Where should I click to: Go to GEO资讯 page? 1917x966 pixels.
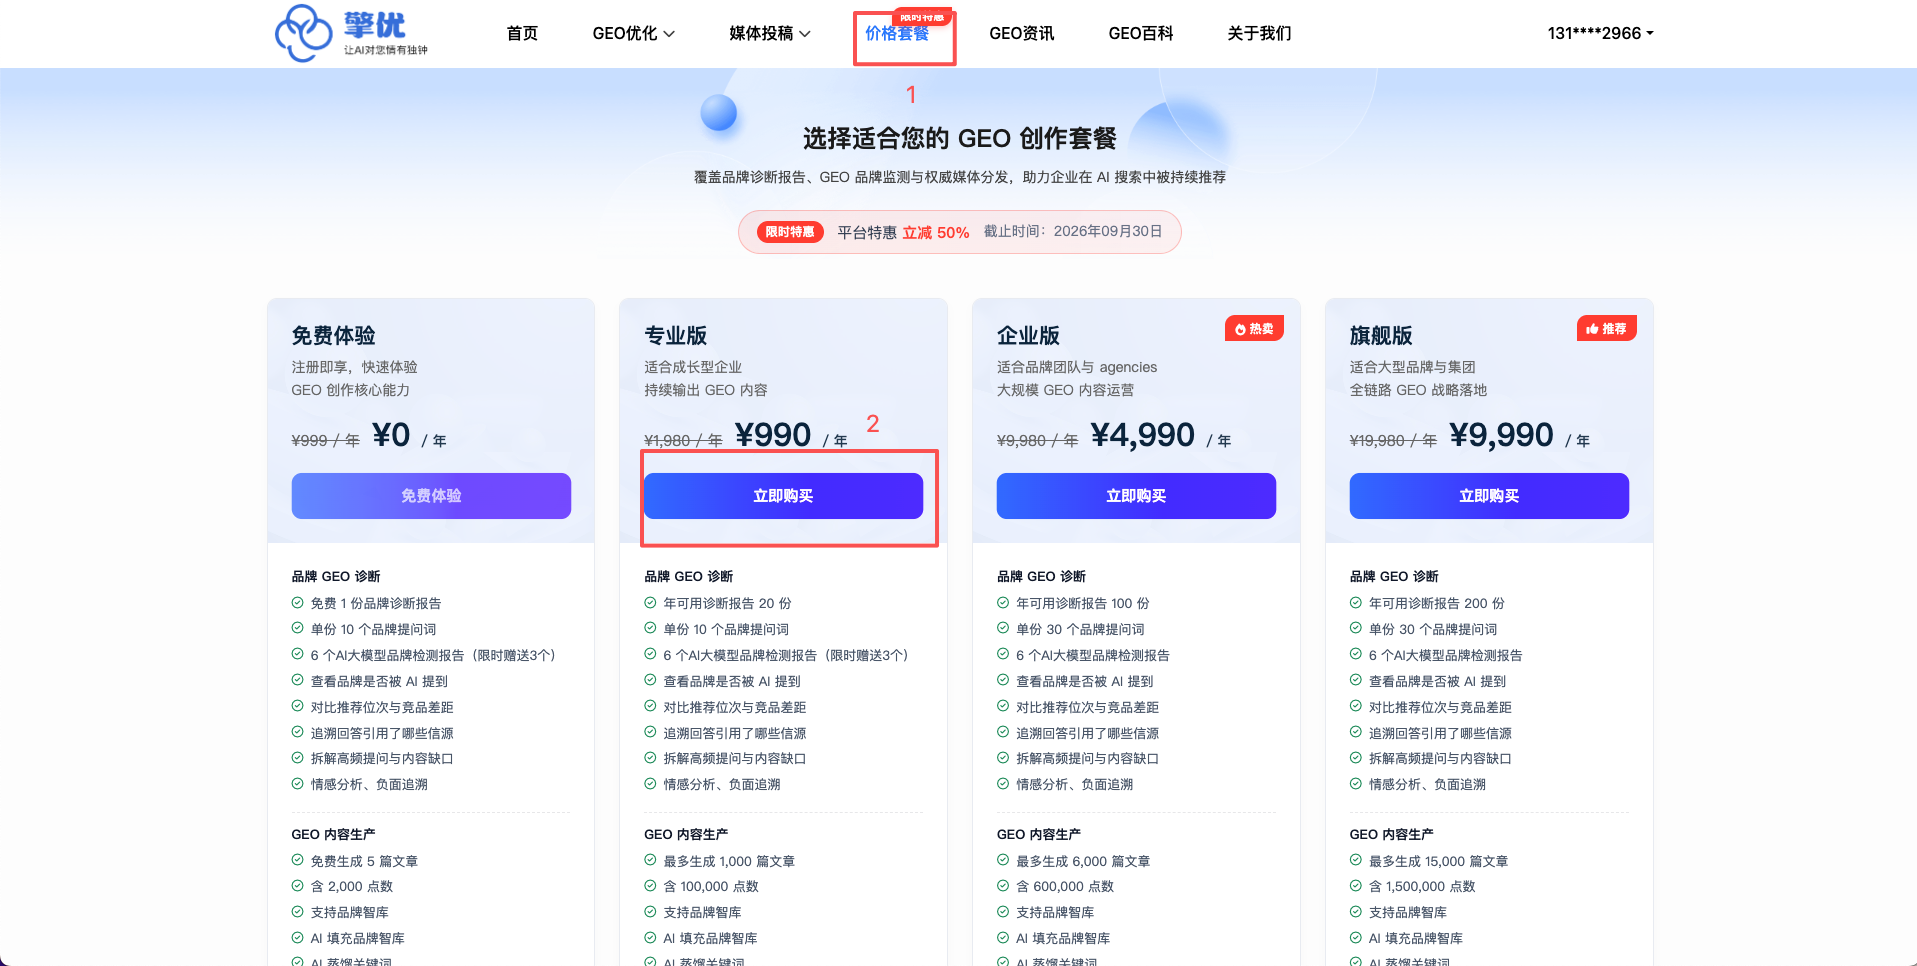click(1021, 33)
